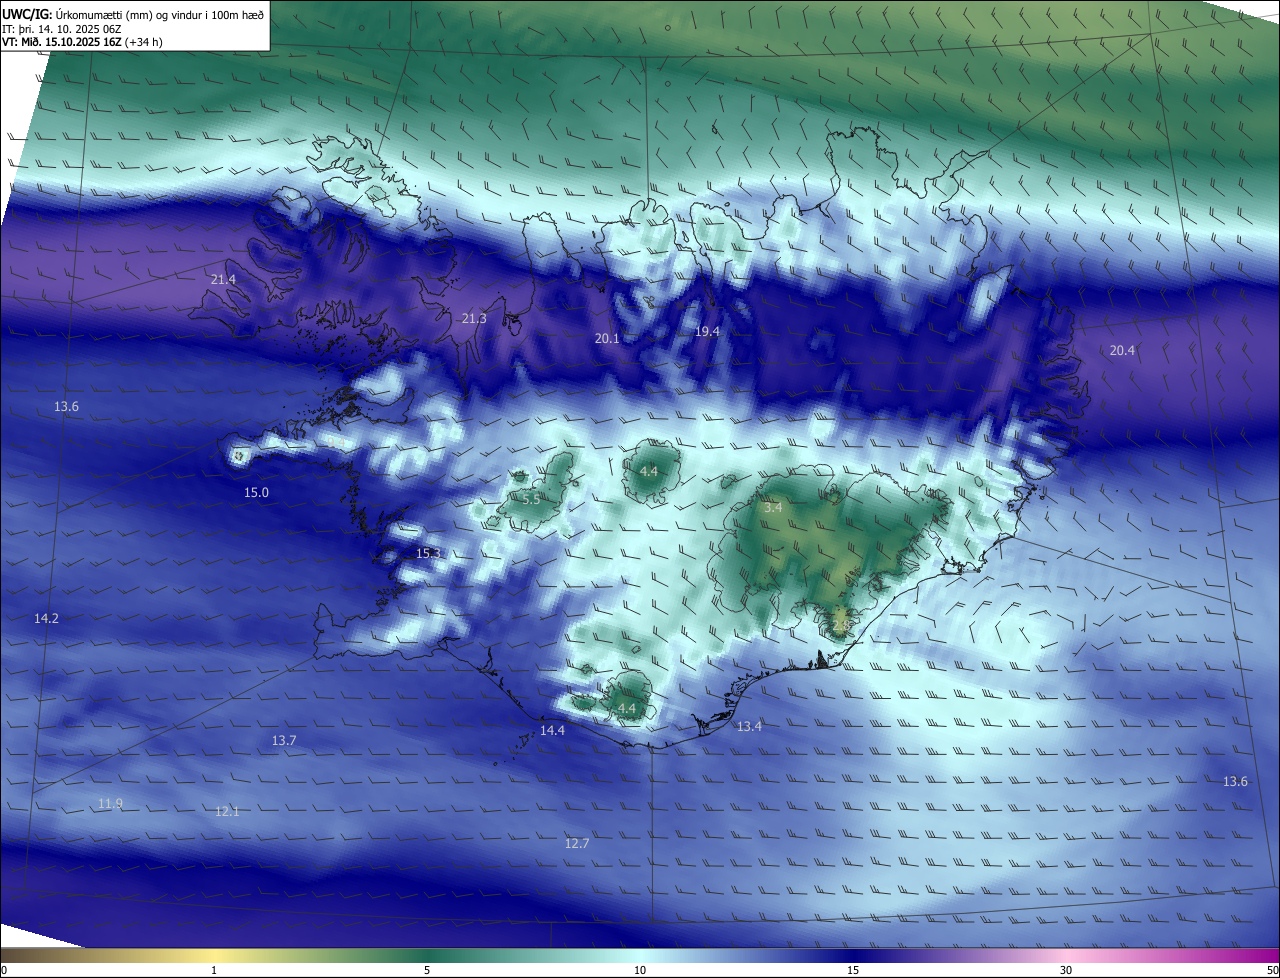Image resolution: width=1280 pixels, height=978 pixels.
Task: Click the 2.8 value near the southeast coast
Action: click(841, 625)
